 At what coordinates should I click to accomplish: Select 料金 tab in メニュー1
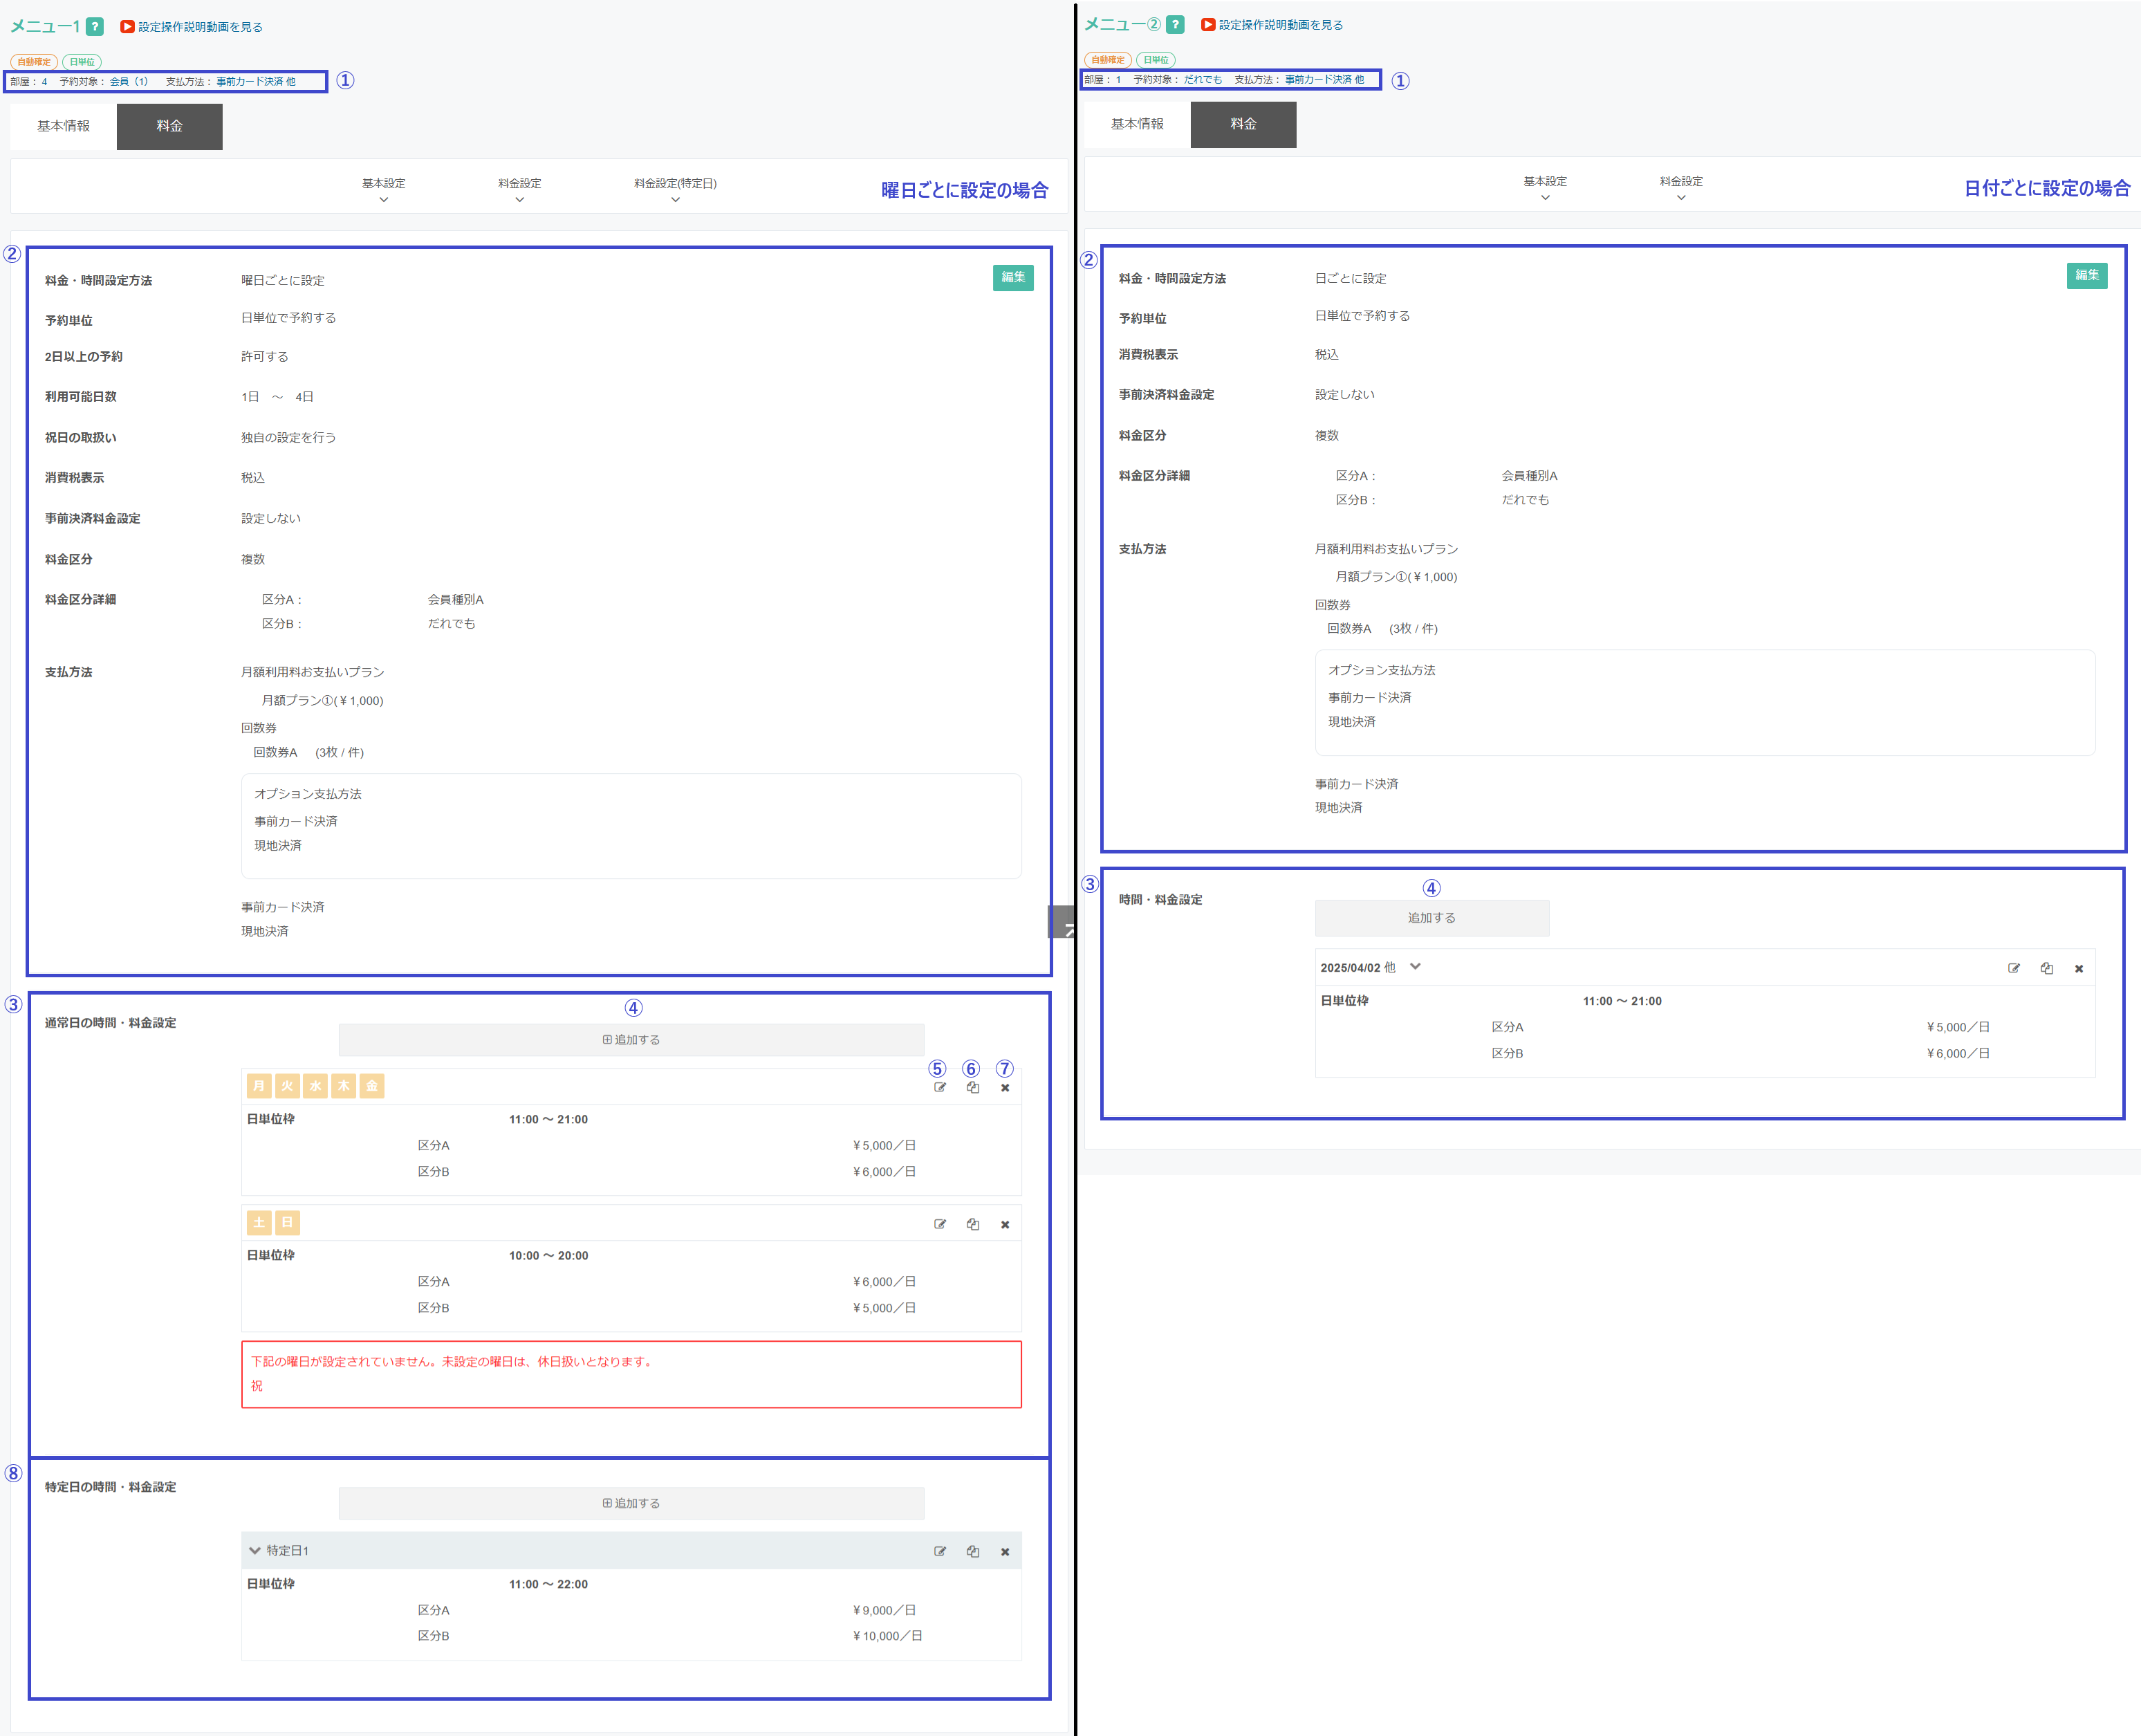point(170,126)
